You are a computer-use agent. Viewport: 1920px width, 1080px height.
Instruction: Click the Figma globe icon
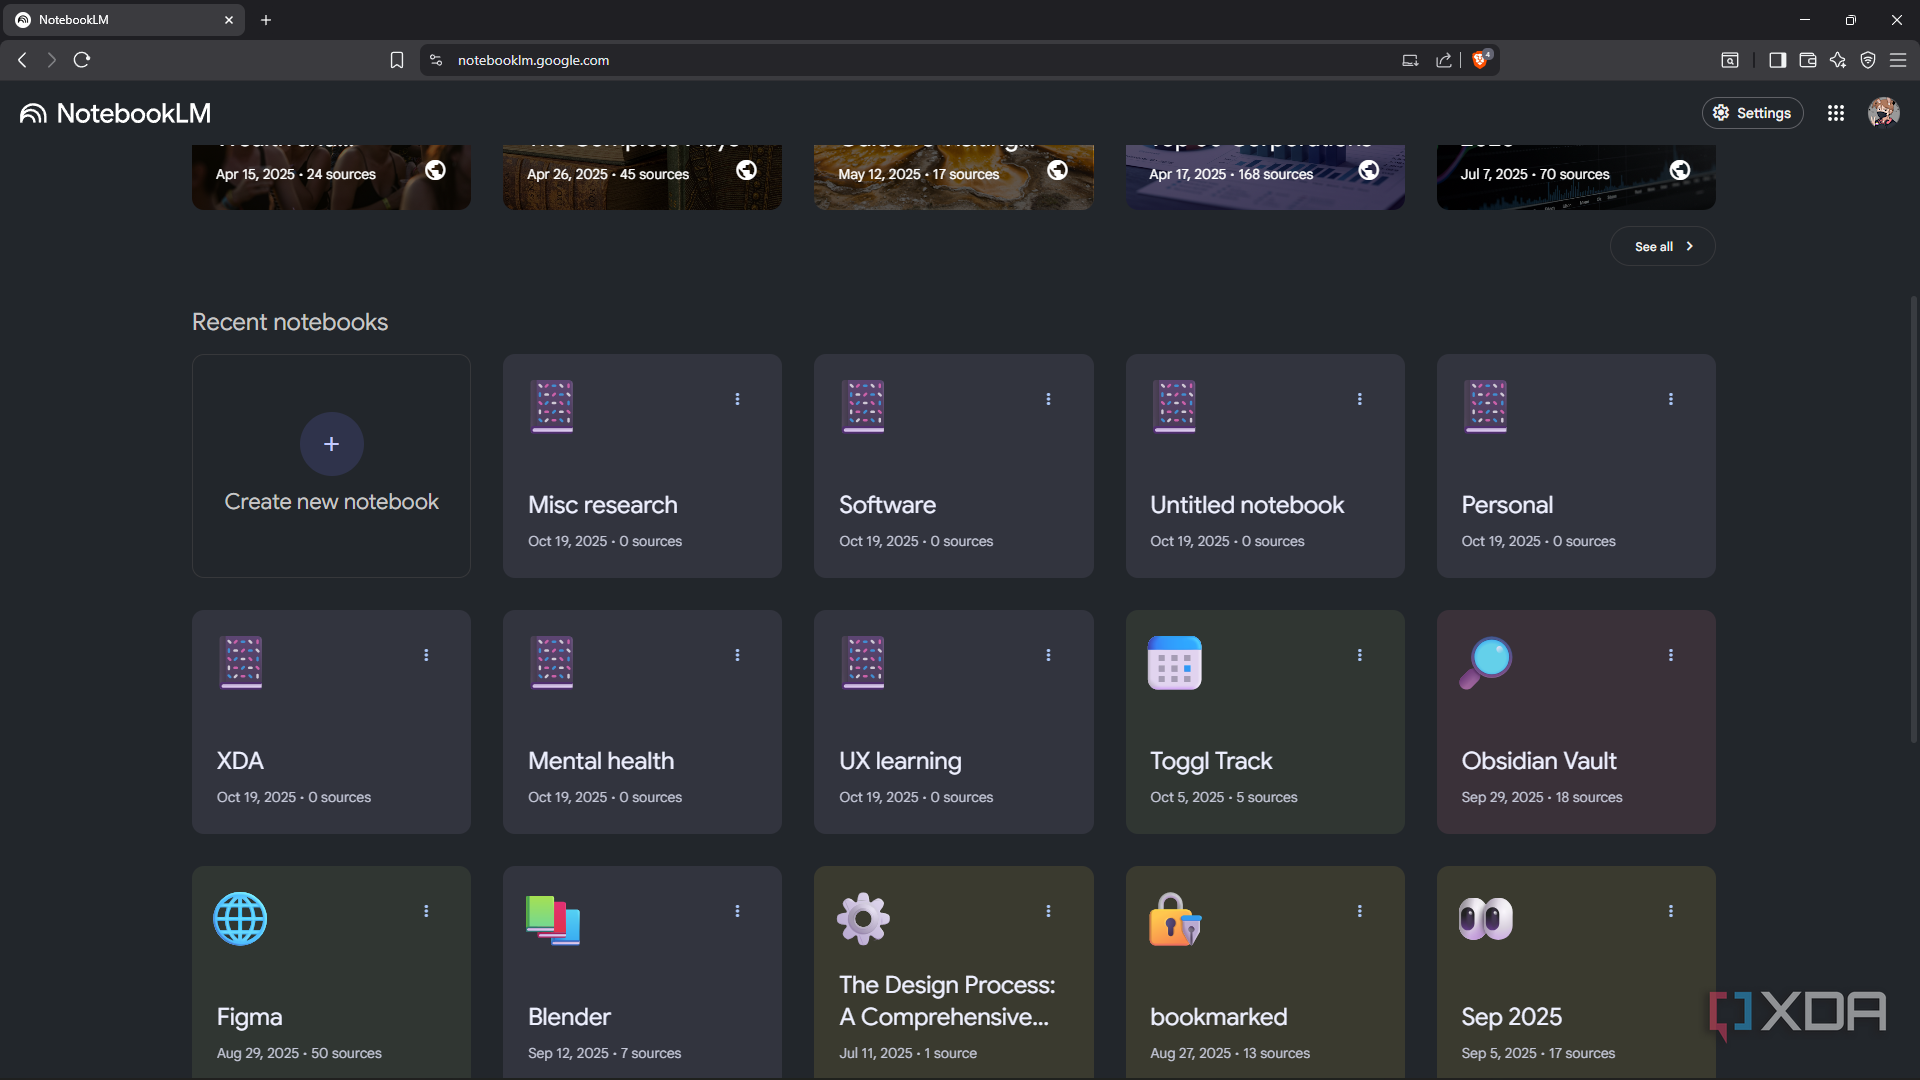point(240,918)
